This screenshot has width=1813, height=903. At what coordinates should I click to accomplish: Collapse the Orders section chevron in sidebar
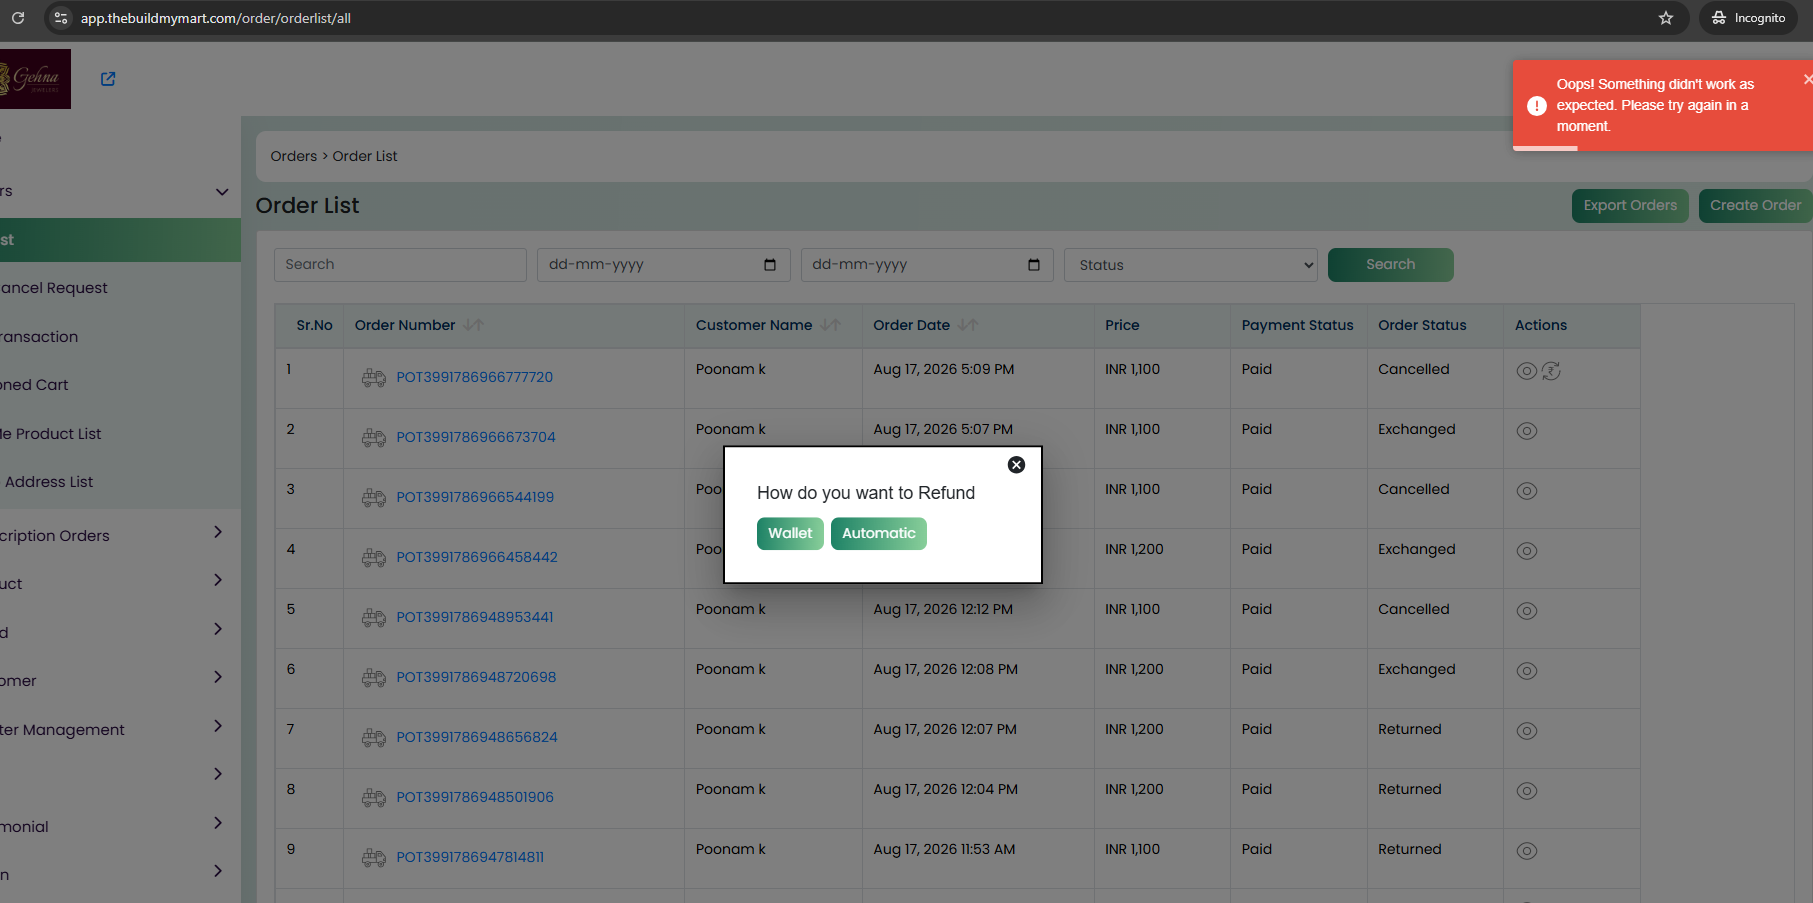pos(222,192)
